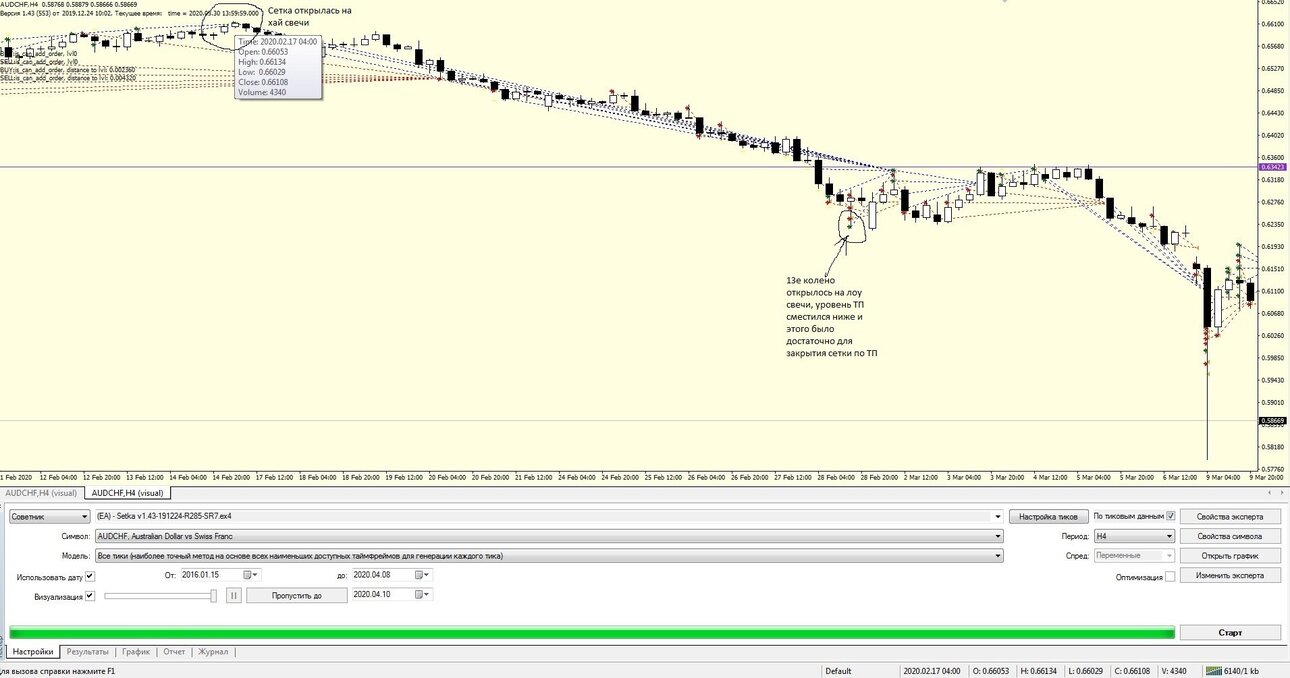
Task: Open calendar of the 2016.01.15 start date
Action: tap(251, 575)
